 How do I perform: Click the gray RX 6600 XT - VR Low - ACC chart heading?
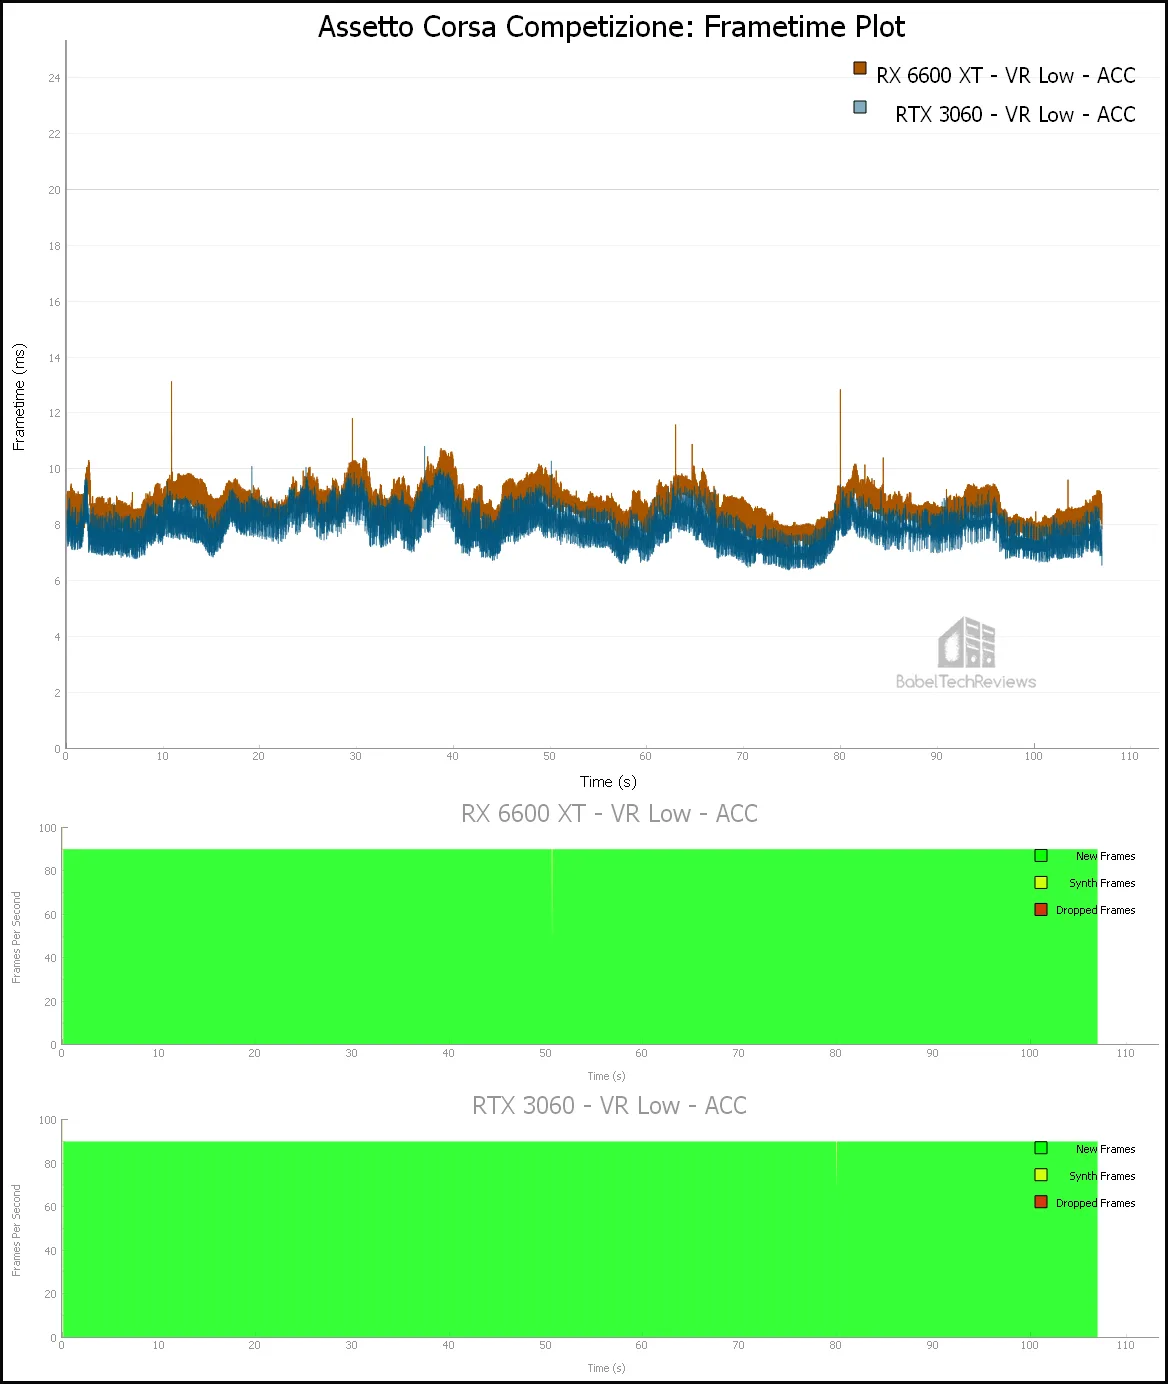pyautogui.click(x=609, y=814)
